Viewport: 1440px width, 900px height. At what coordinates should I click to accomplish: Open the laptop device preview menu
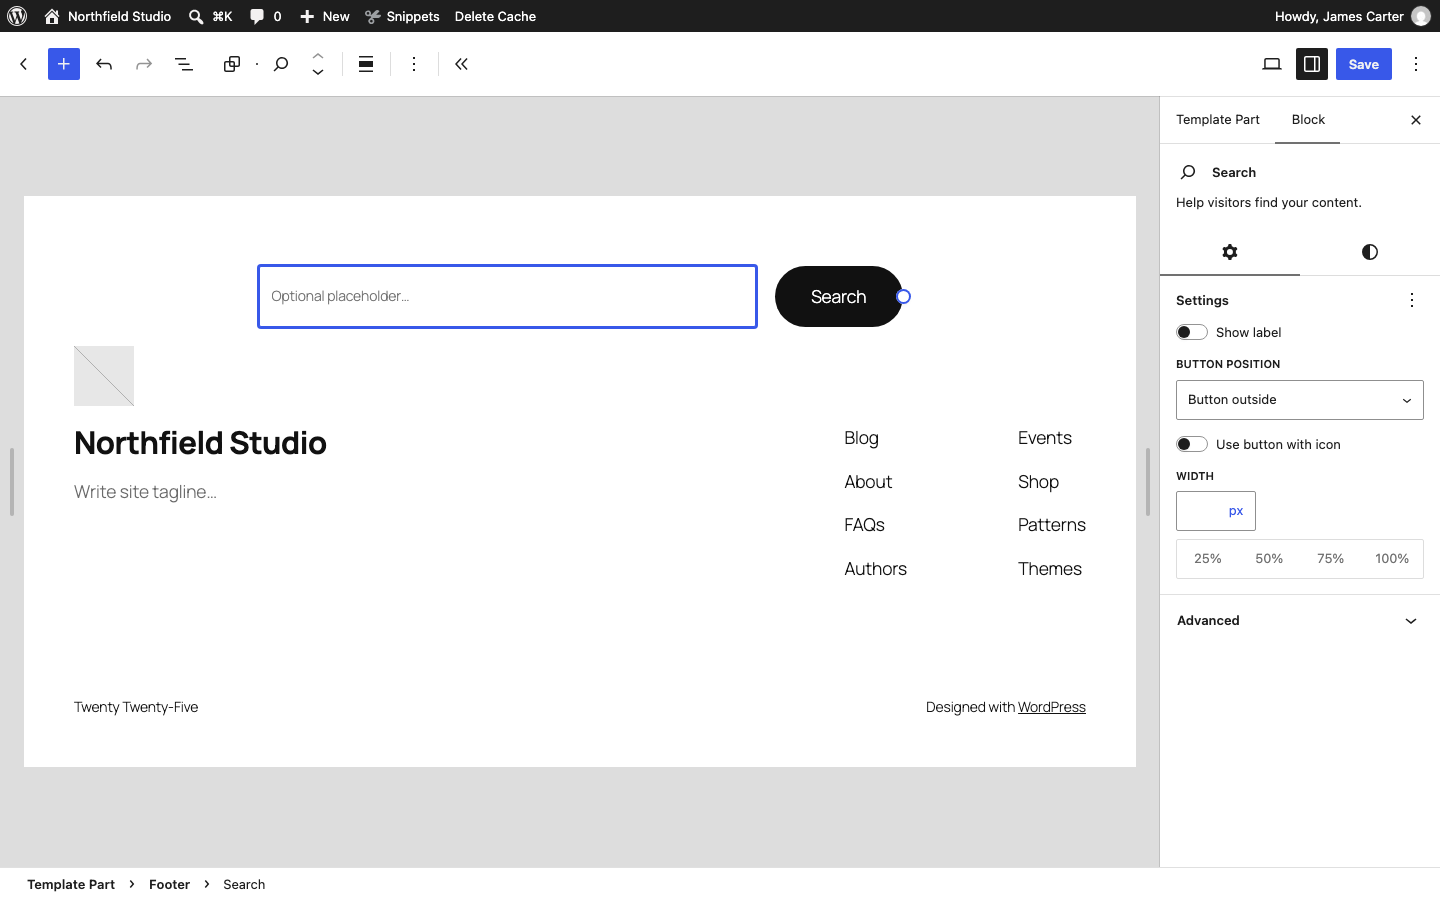point(1272,64)
